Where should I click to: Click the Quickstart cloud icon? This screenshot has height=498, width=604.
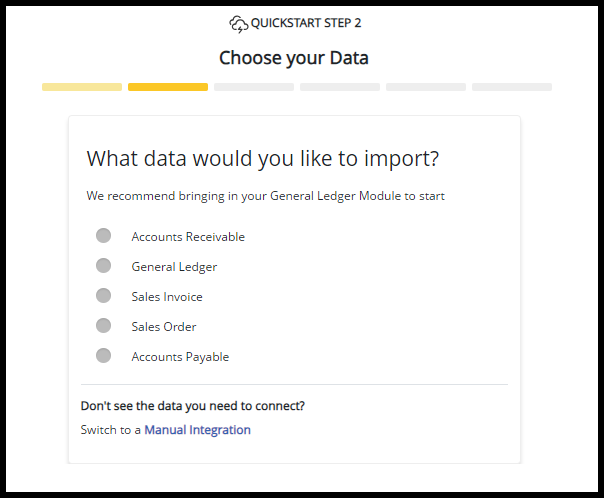[x=238, y=23]
